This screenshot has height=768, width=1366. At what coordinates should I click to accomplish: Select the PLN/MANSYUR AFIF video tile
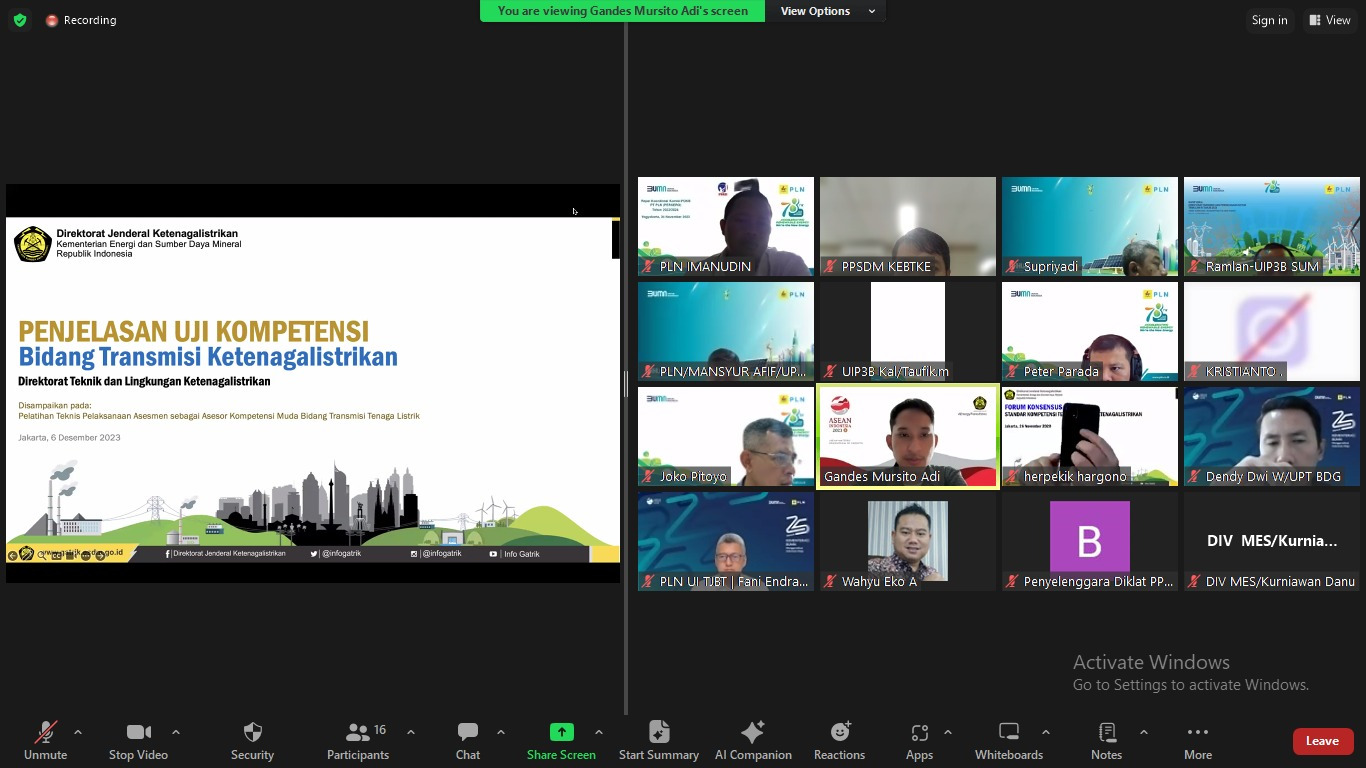tap(726, 332)
